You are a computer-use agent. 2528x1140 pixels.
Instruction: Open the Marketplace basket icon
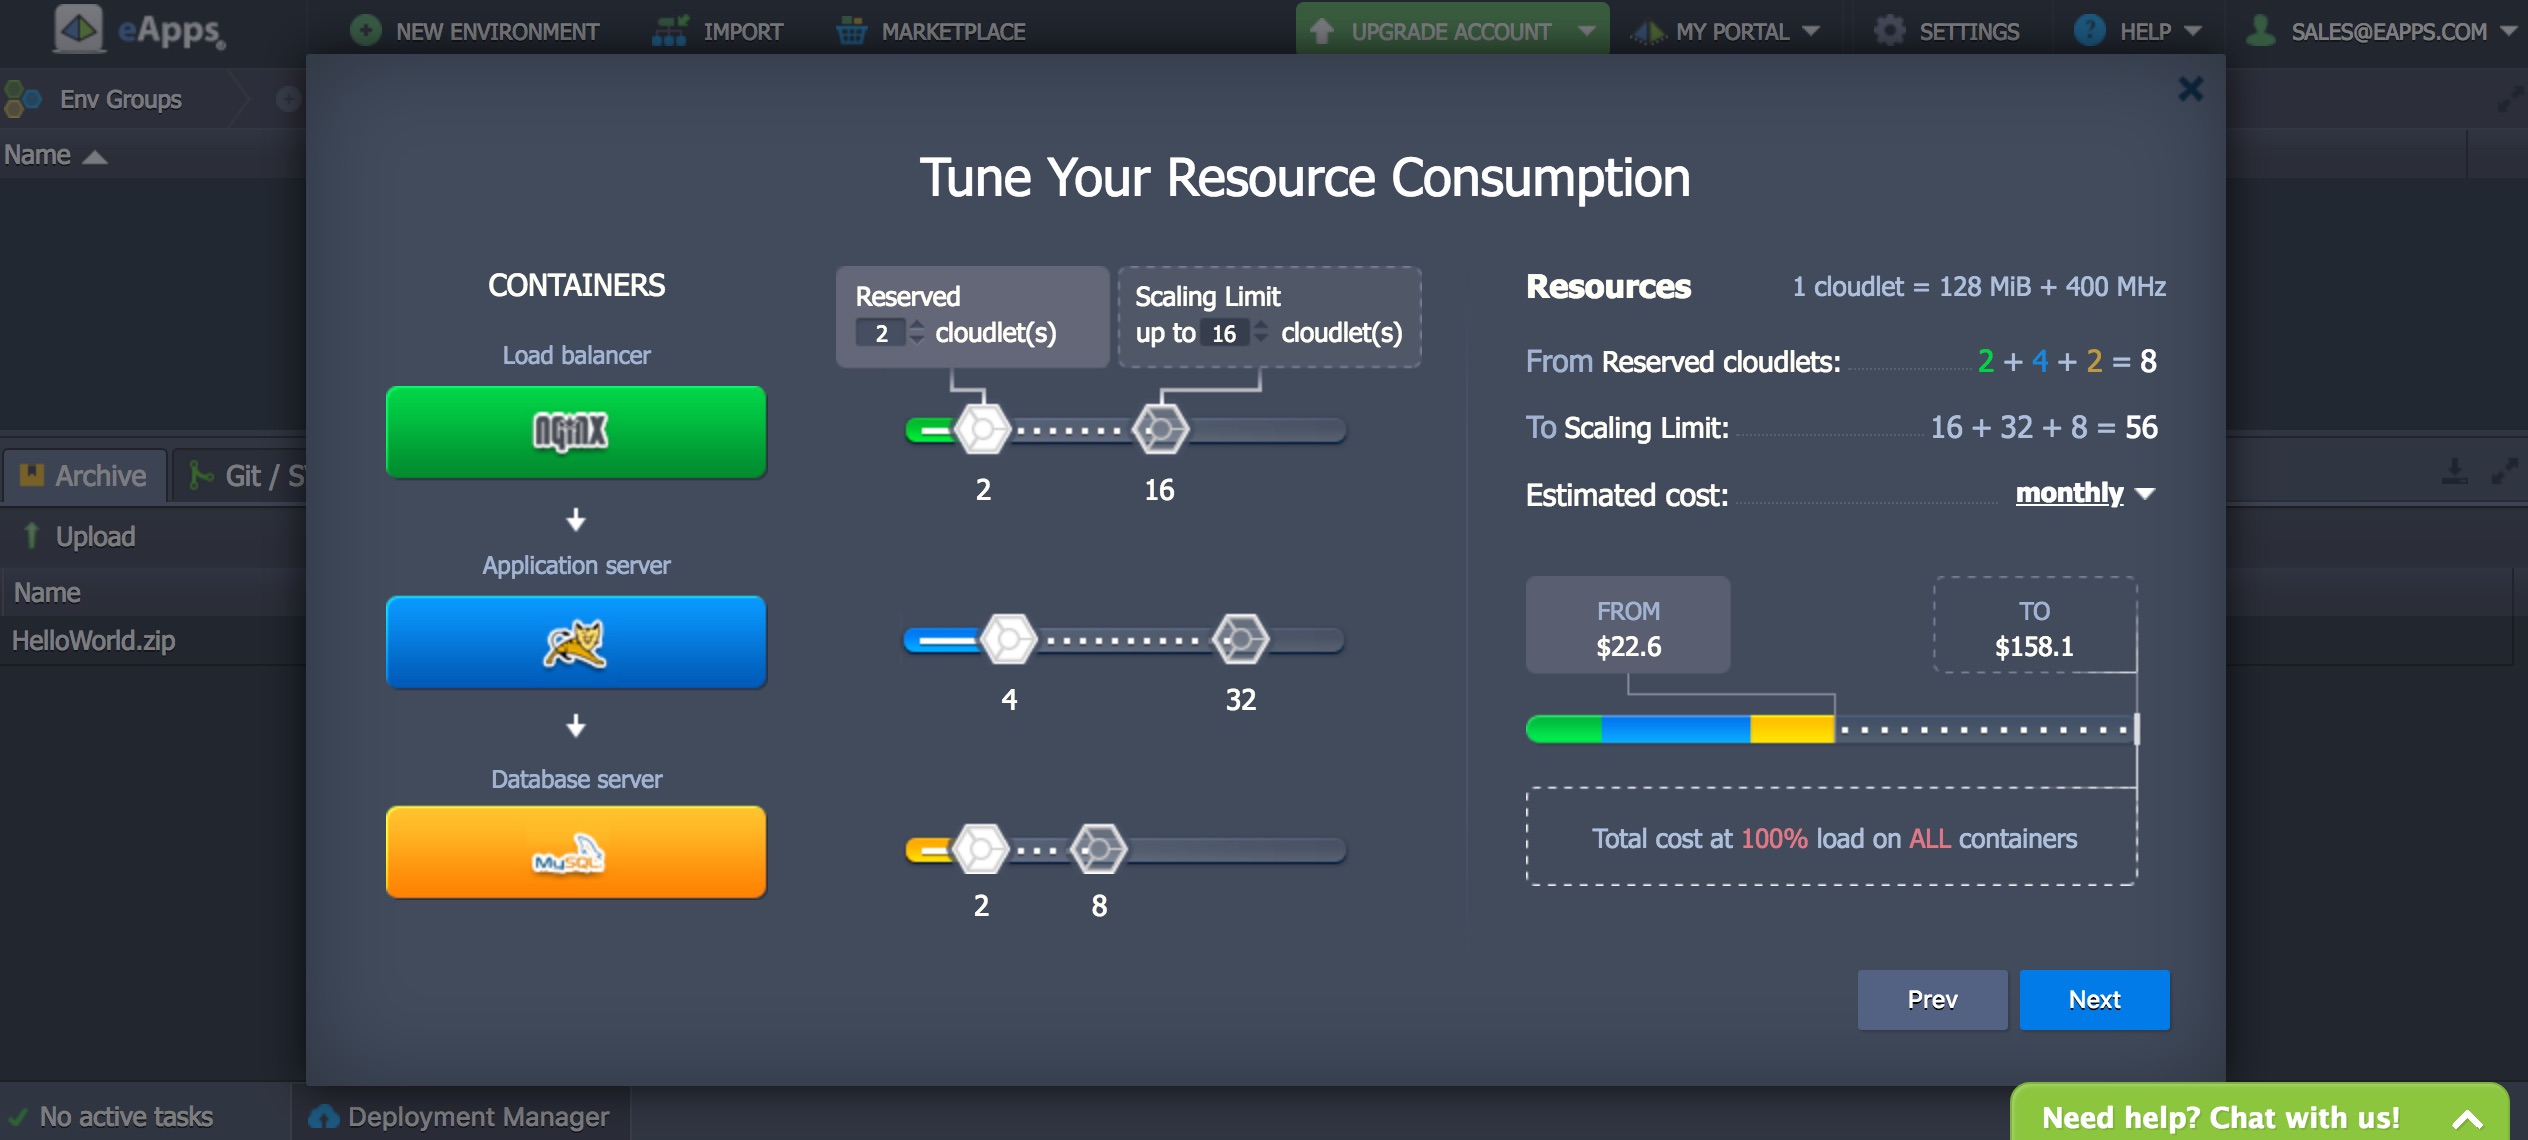pyautogui.click(x=851, y=31)
